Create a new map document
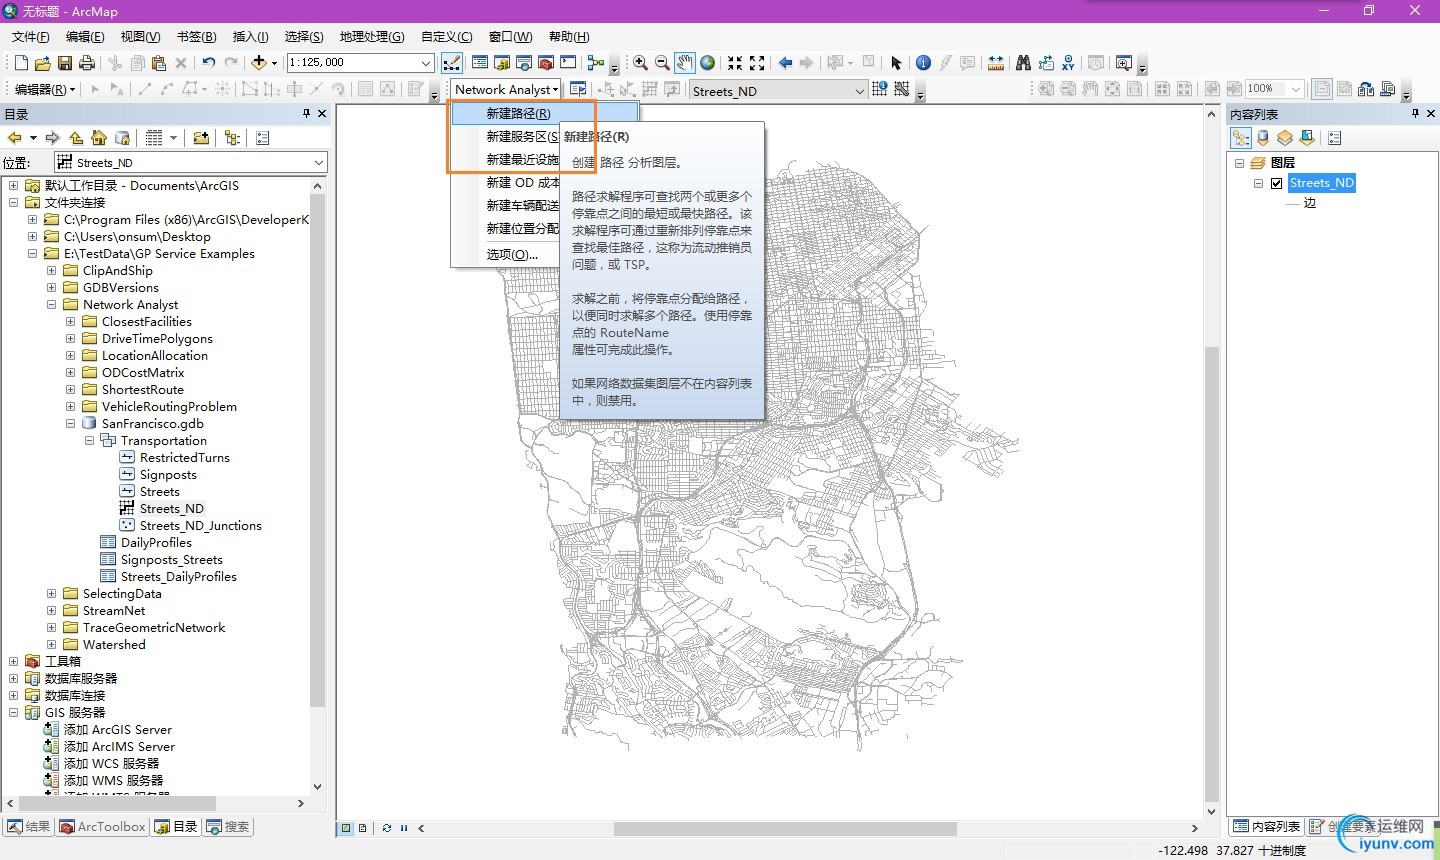This screenshot has width=1440, height=860. 21,63
